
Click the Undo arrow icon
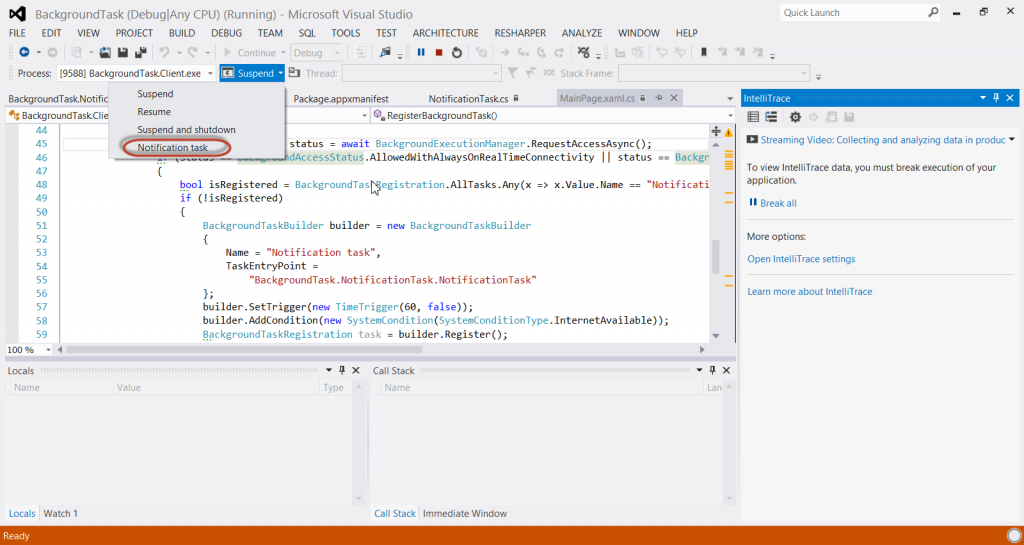pos(164,53)
